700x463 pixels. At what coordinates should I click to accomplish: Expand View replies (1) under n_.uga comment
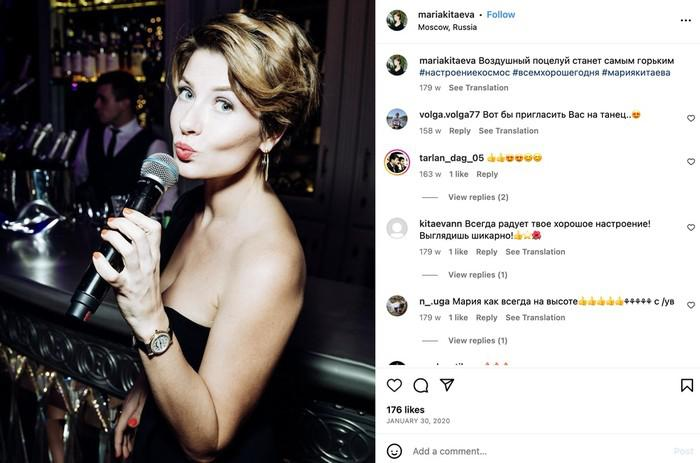click(478, 340)
